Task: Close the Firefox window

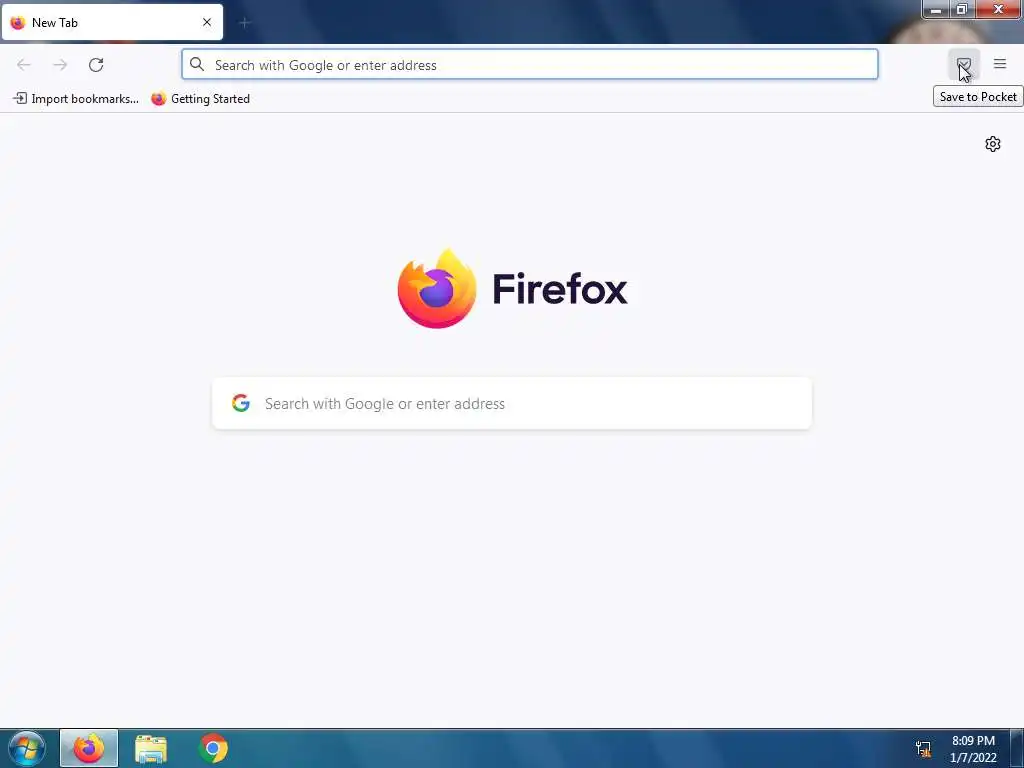Action: 999,9
